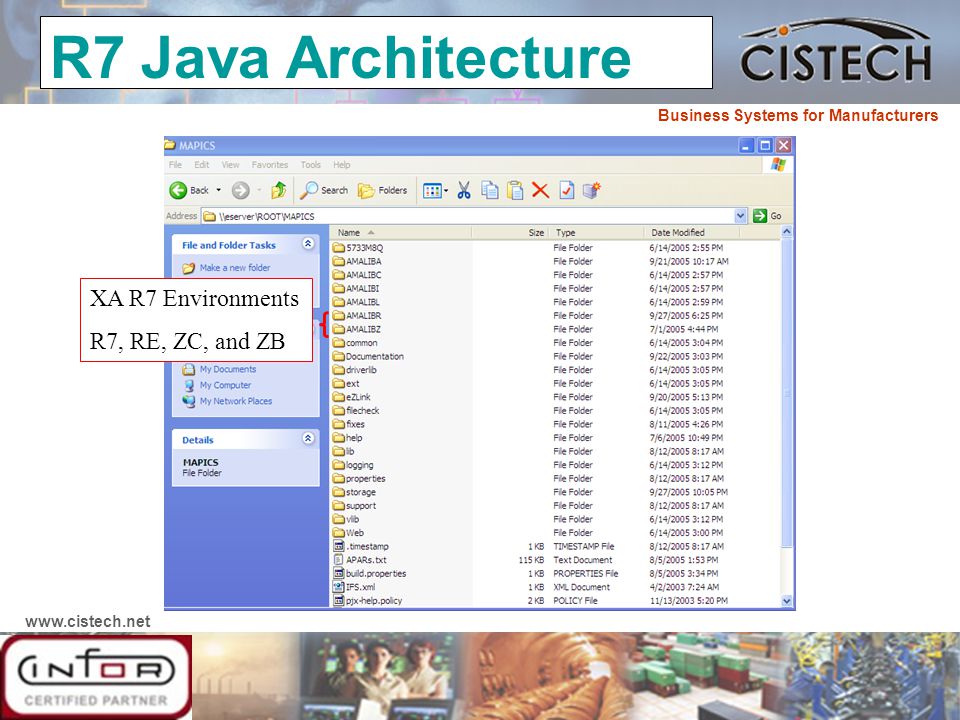Toggle the Folders tree pane

tap(383, 190)
